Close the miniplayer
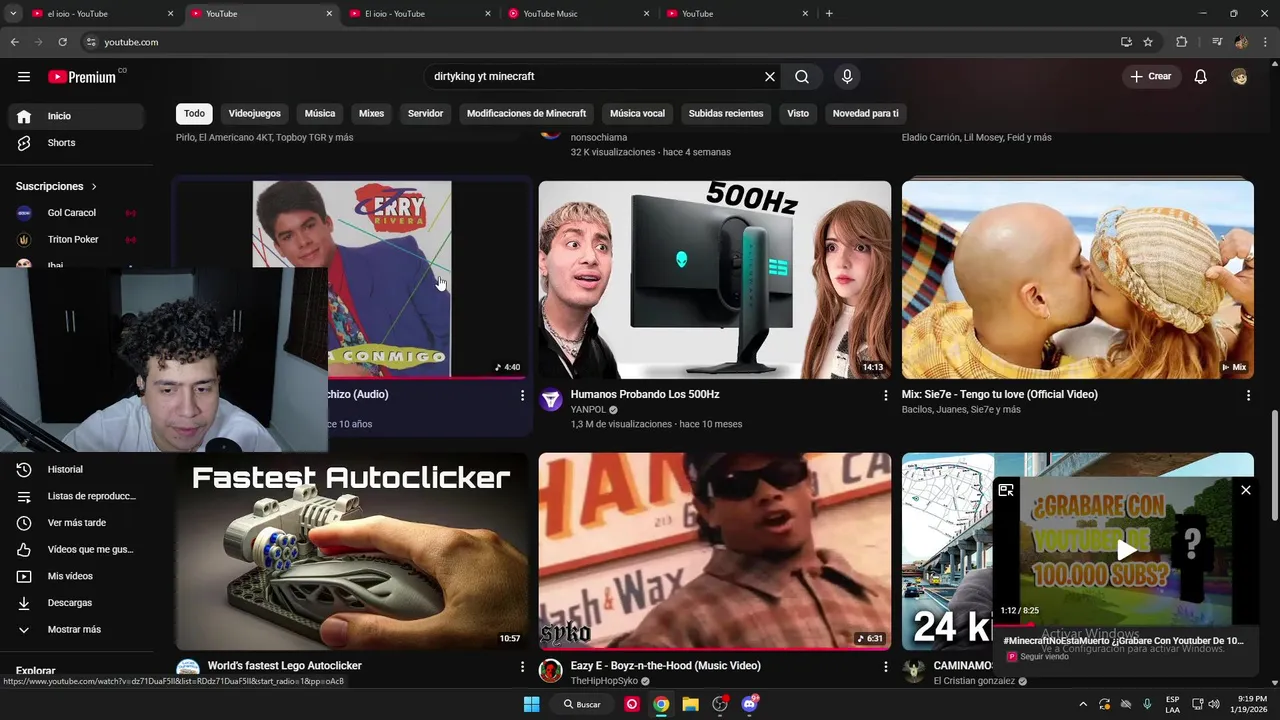Viewport: 1280px width, 720px height. (x=1246, y=490)
